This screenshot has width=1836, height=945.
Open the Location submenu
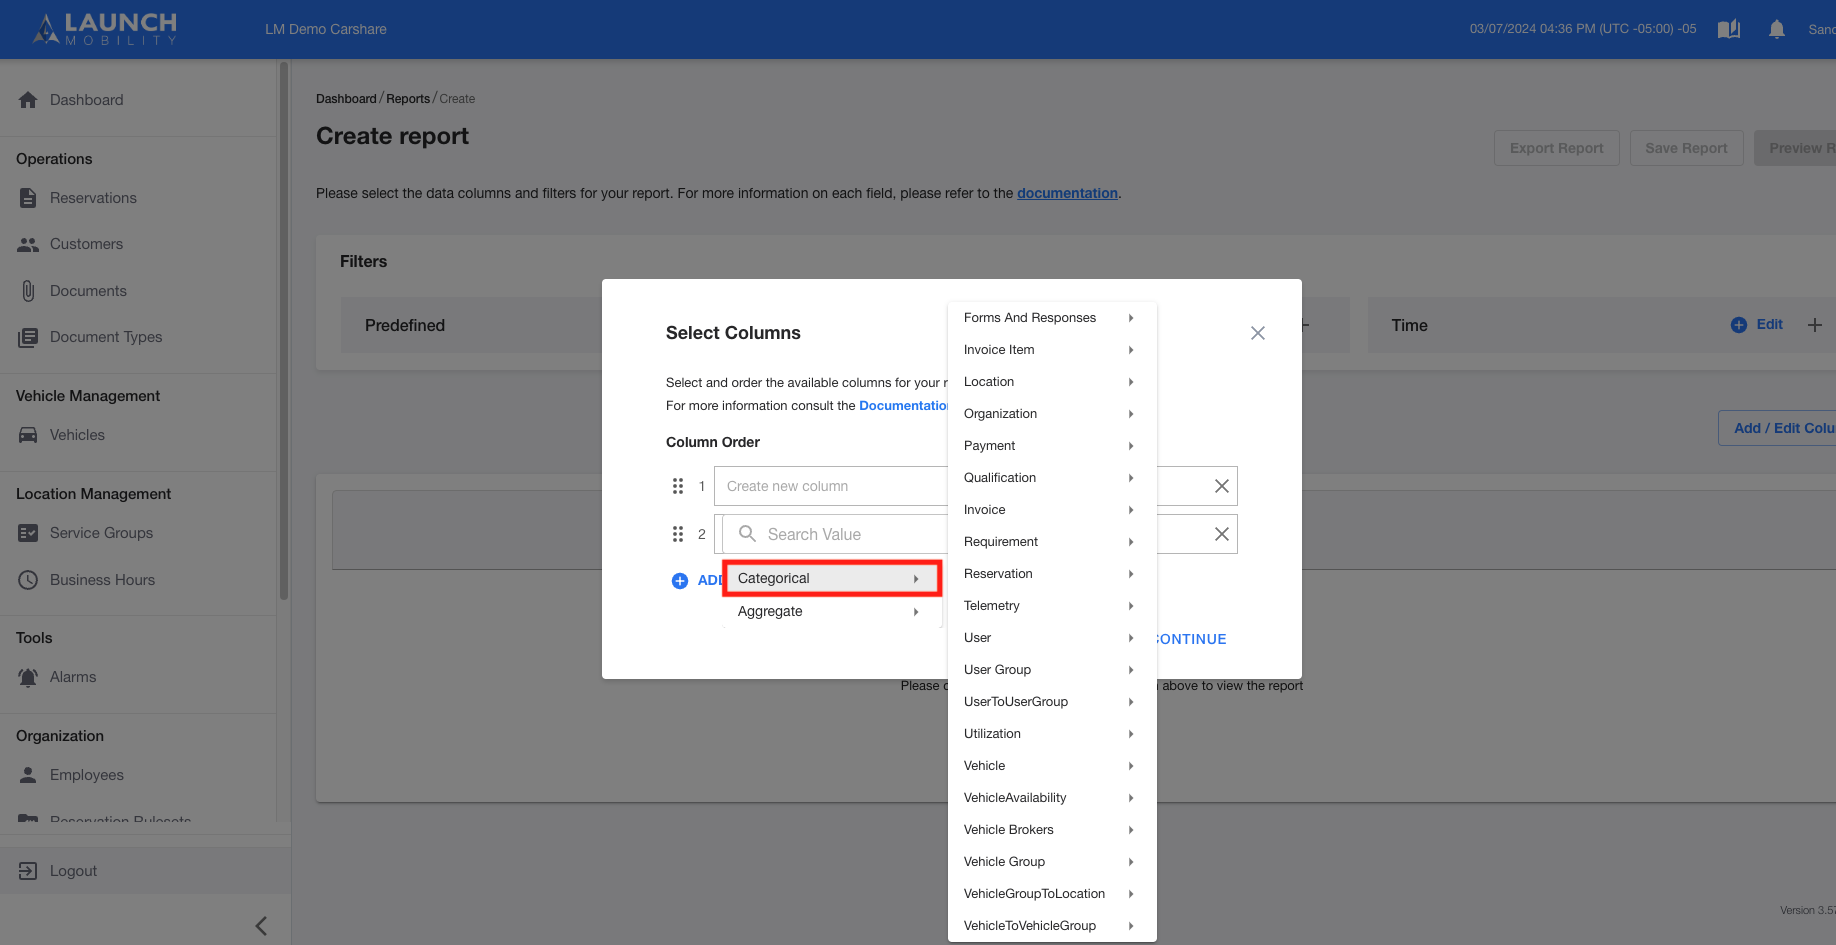(x=1052, y=382)
